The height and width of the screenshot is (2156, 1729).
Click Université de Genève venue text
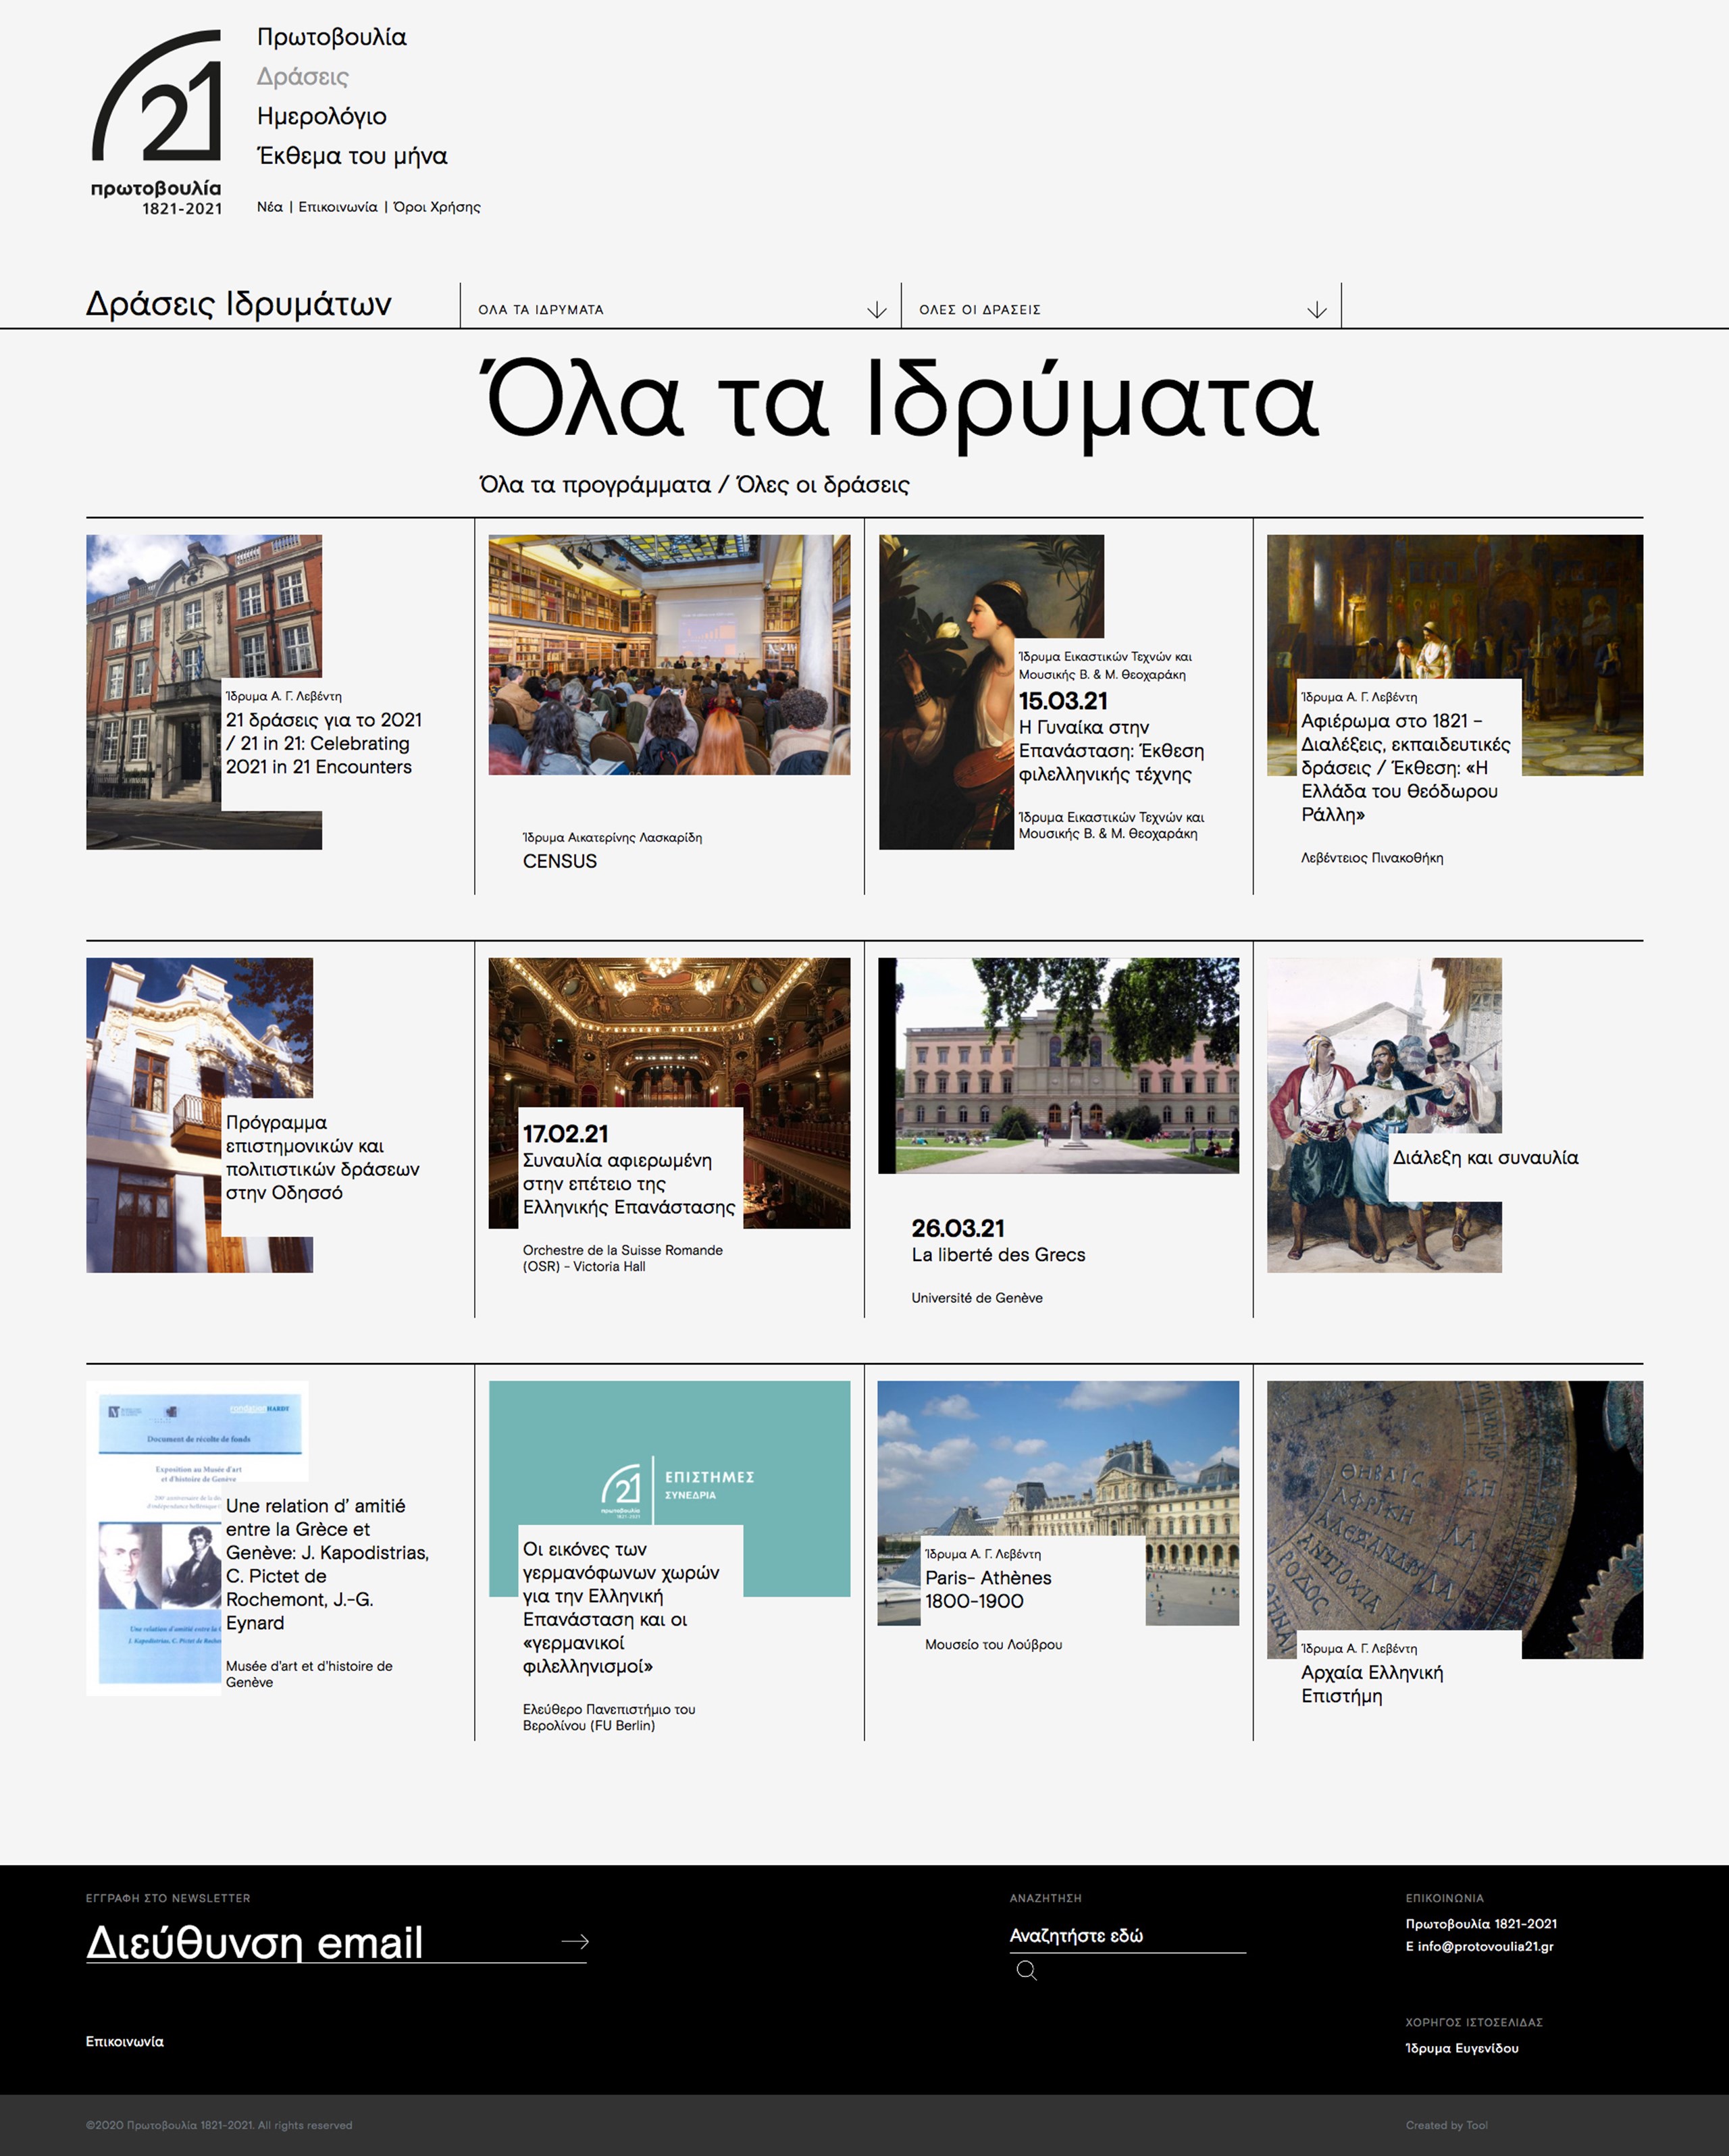tap(976, 1297)
